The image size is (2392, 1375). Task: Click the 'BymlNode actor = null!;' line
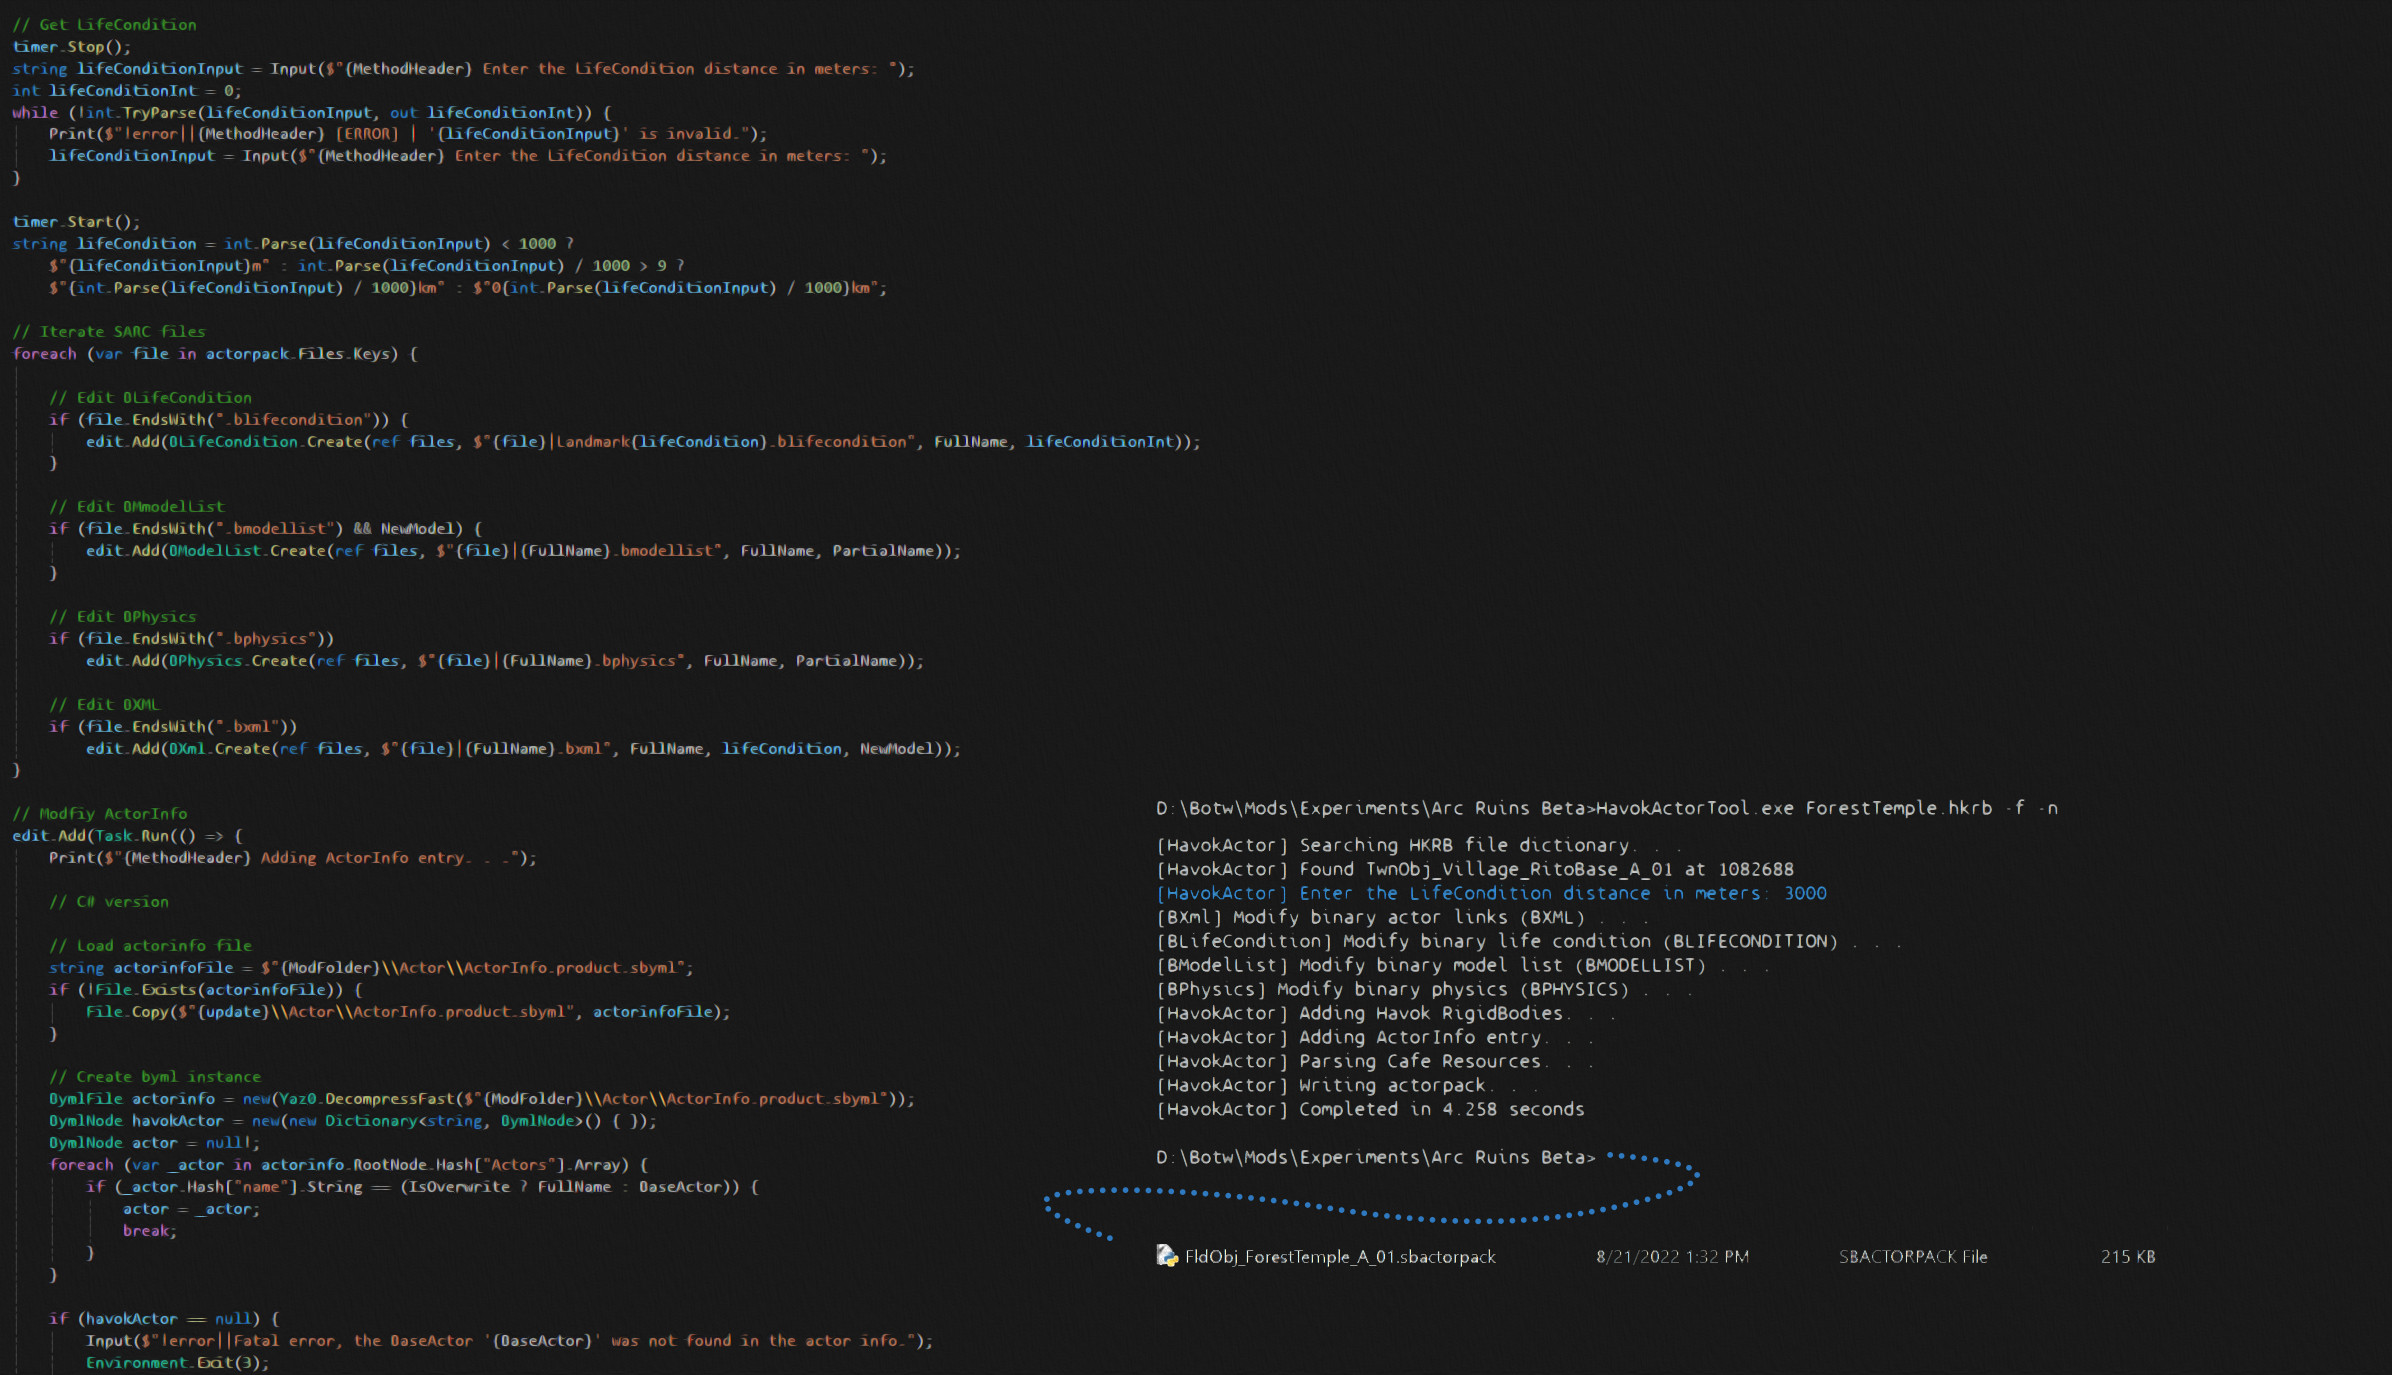(x=154, y=1142)
